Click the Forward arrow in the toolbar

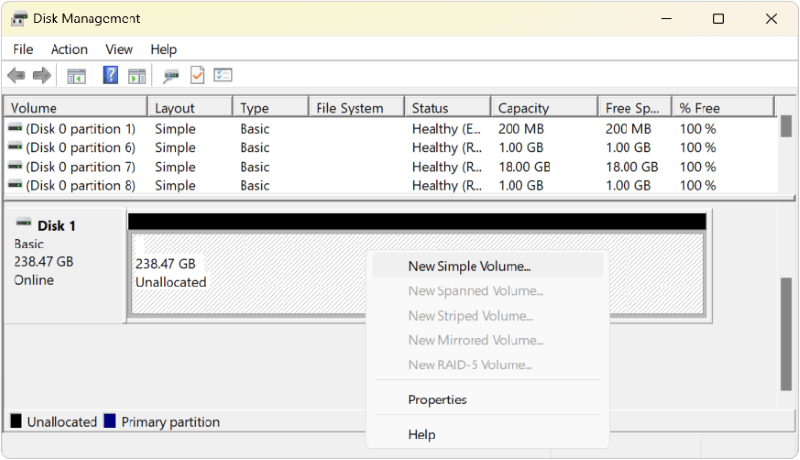(41, 75)
